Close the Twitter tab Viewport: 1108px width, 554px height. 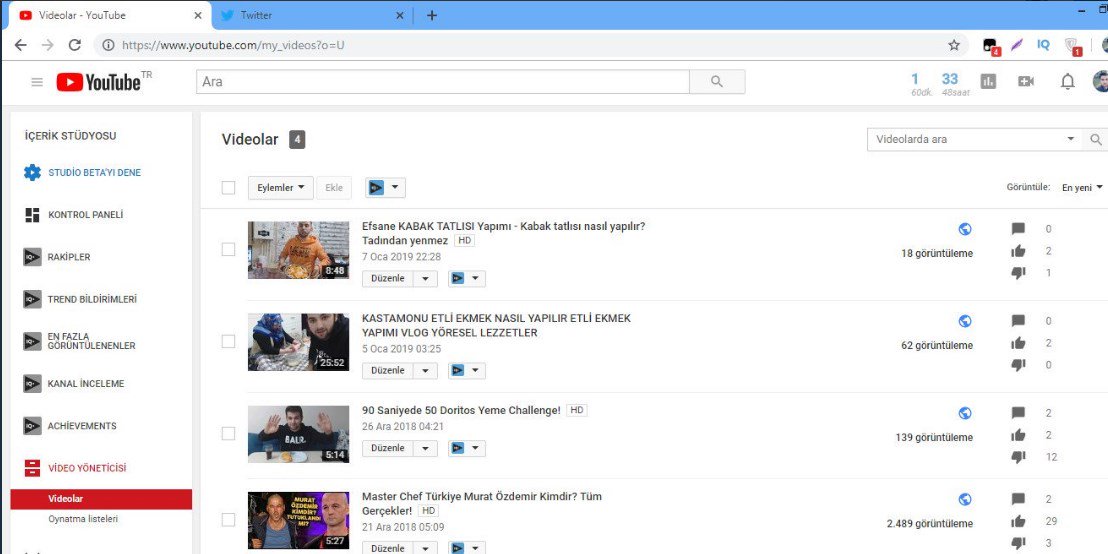pyautogui.click(x=400, y=15)
